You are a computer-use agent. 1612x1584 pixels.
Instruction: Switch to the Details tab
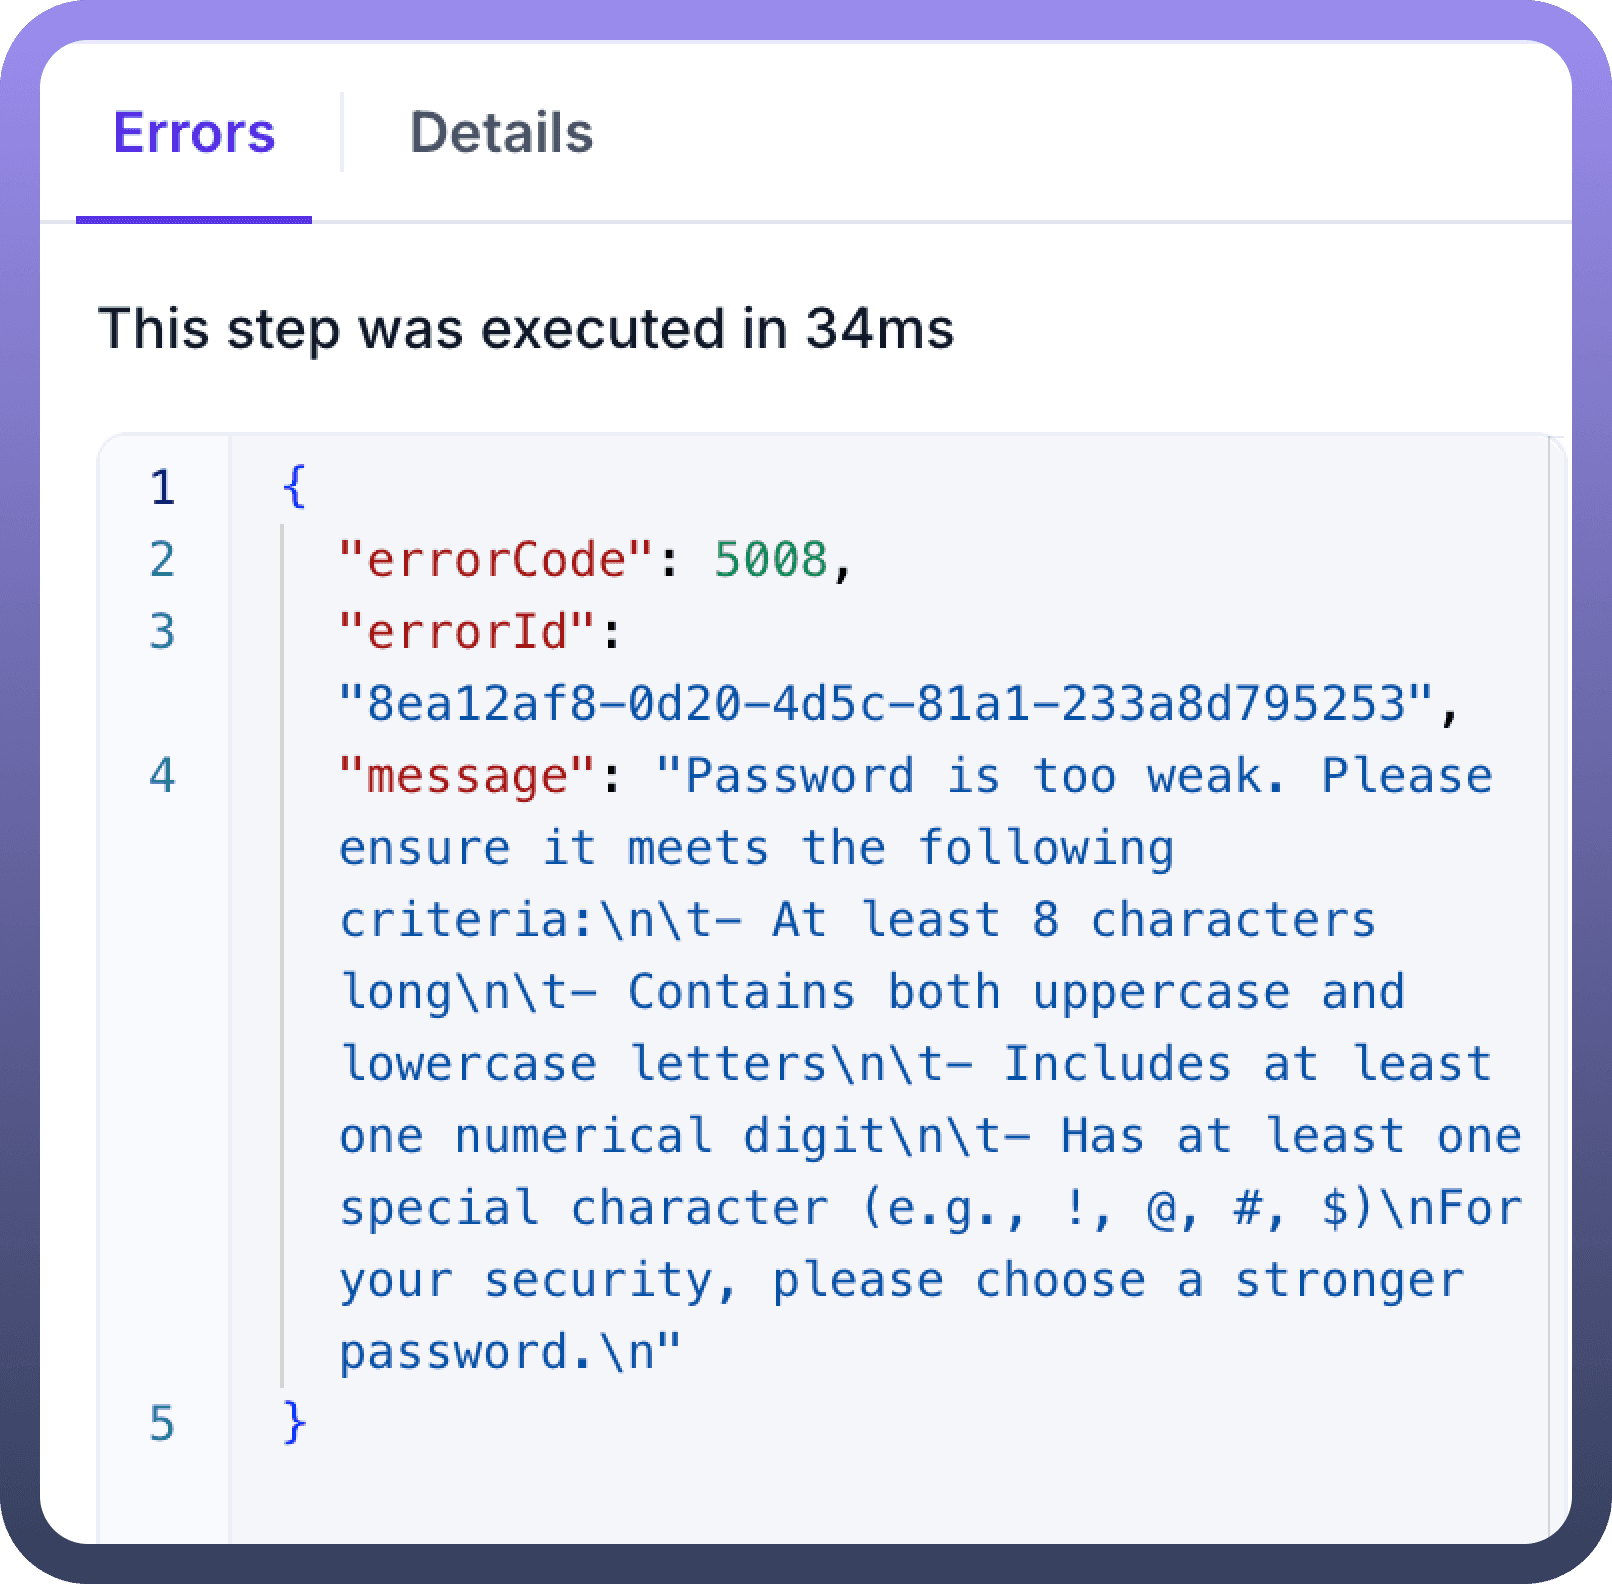pyautogui.click(x=501, y=133)
